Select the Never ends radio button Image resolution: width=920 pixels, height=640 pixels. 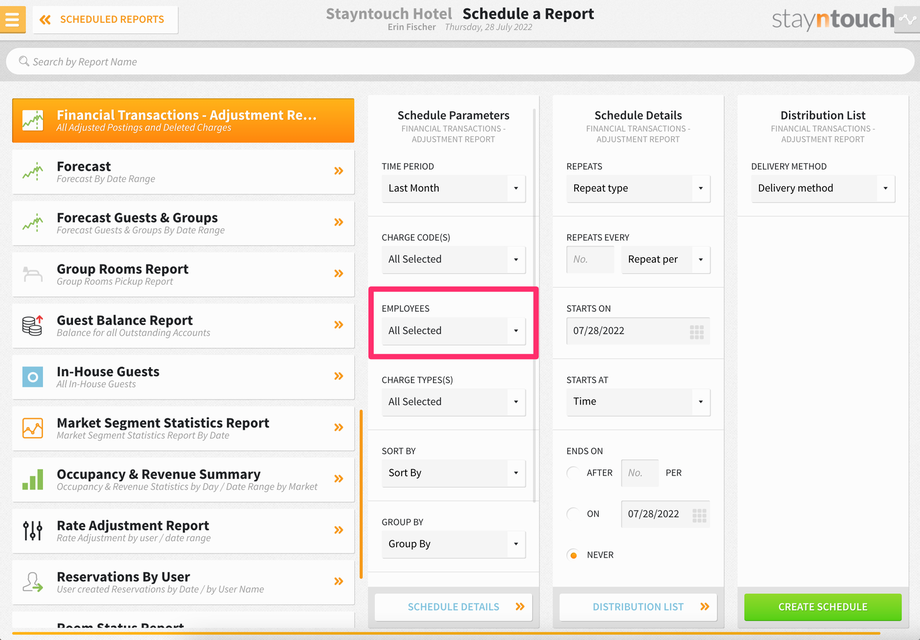coord(573,555)
